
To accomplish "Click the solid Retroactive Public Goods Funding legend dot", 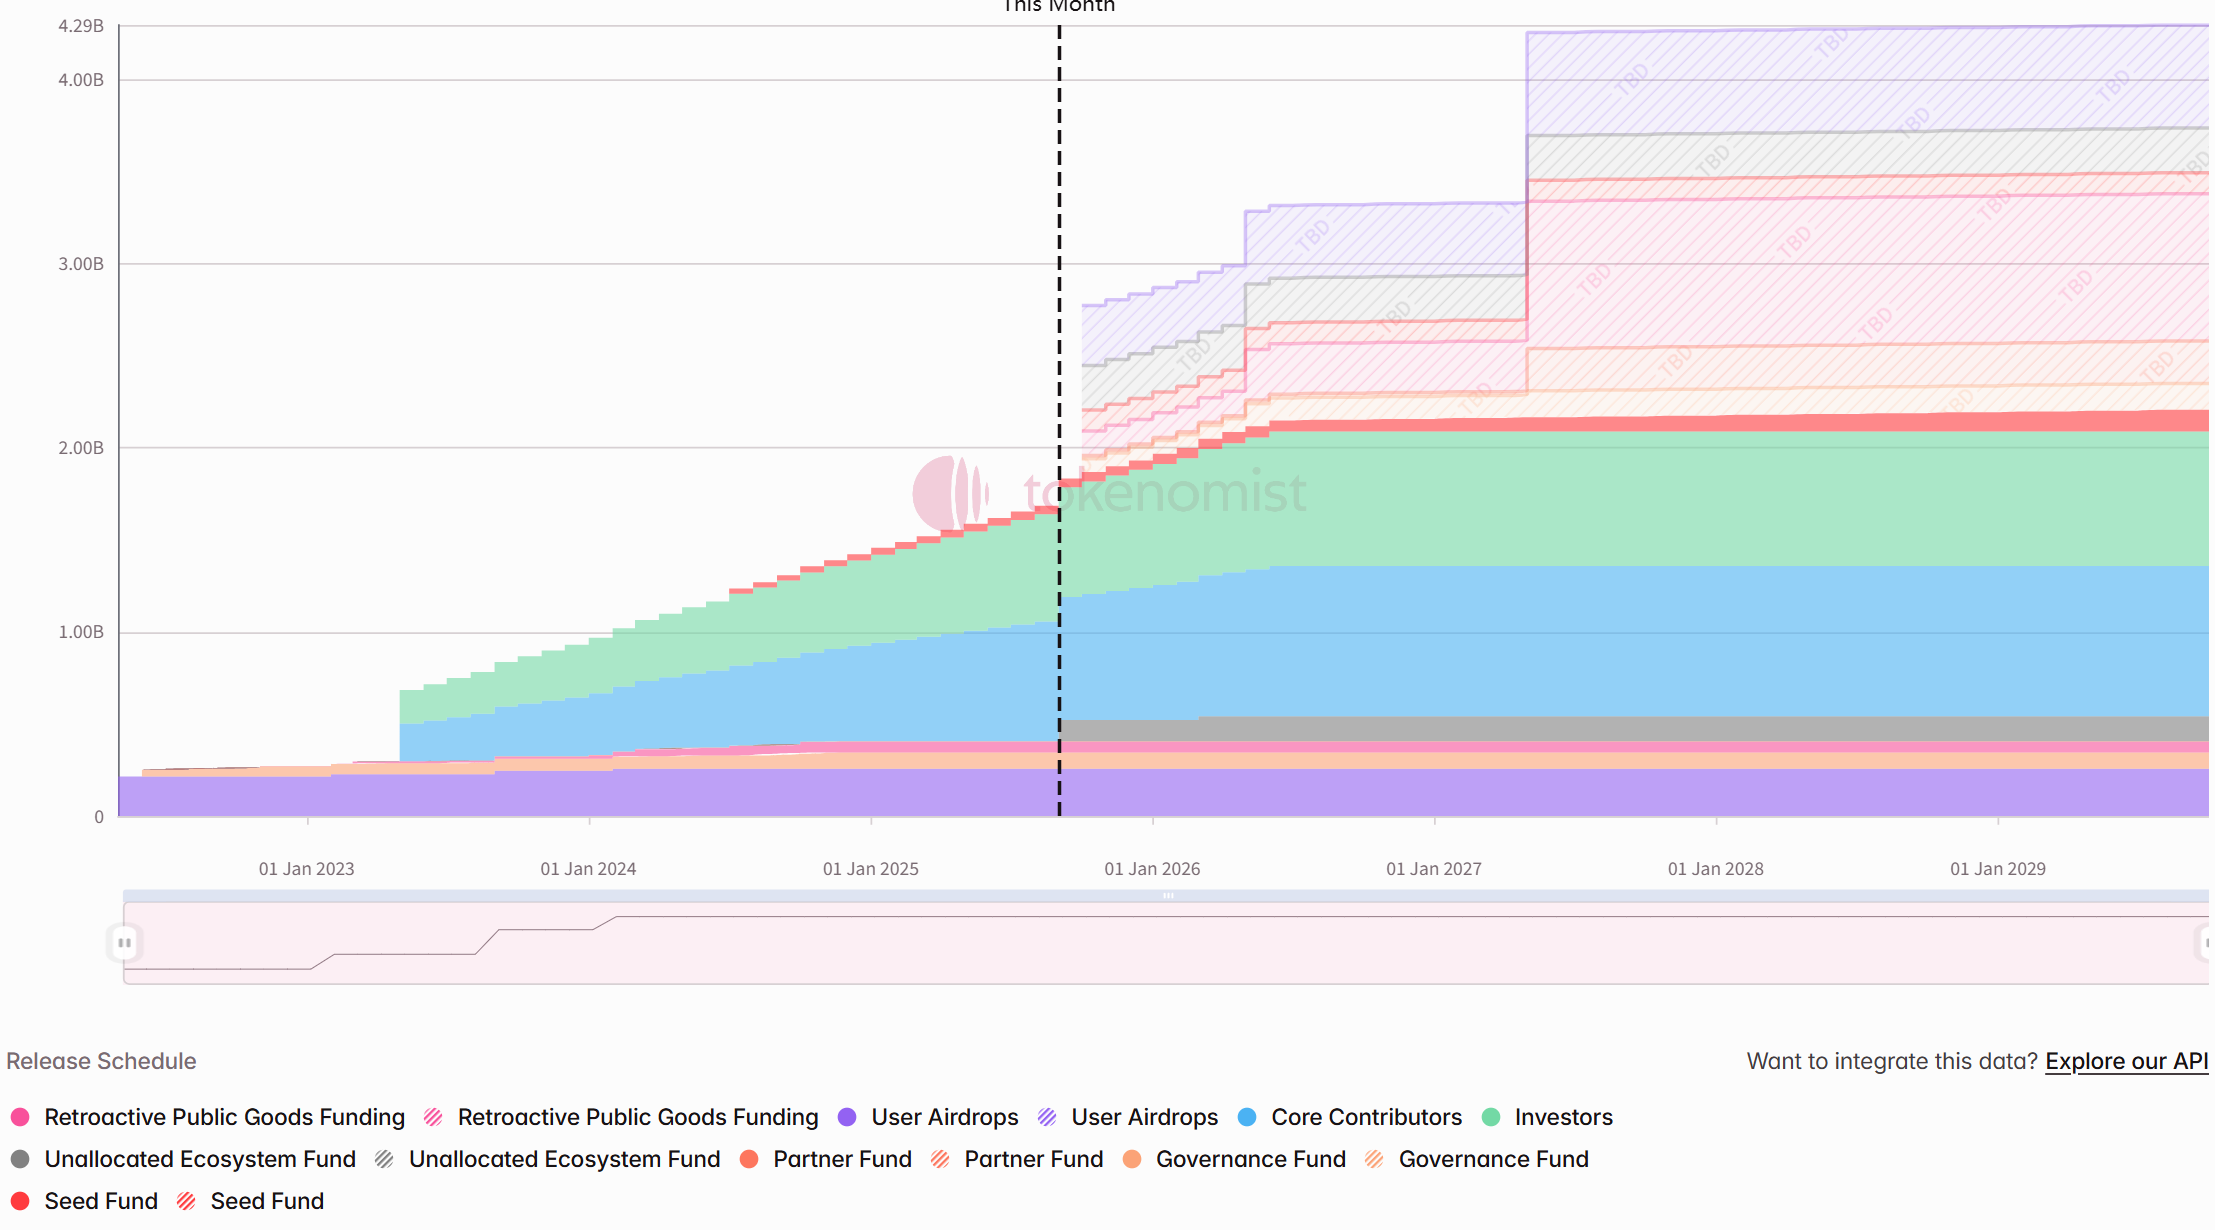I will coord(20,1117).
